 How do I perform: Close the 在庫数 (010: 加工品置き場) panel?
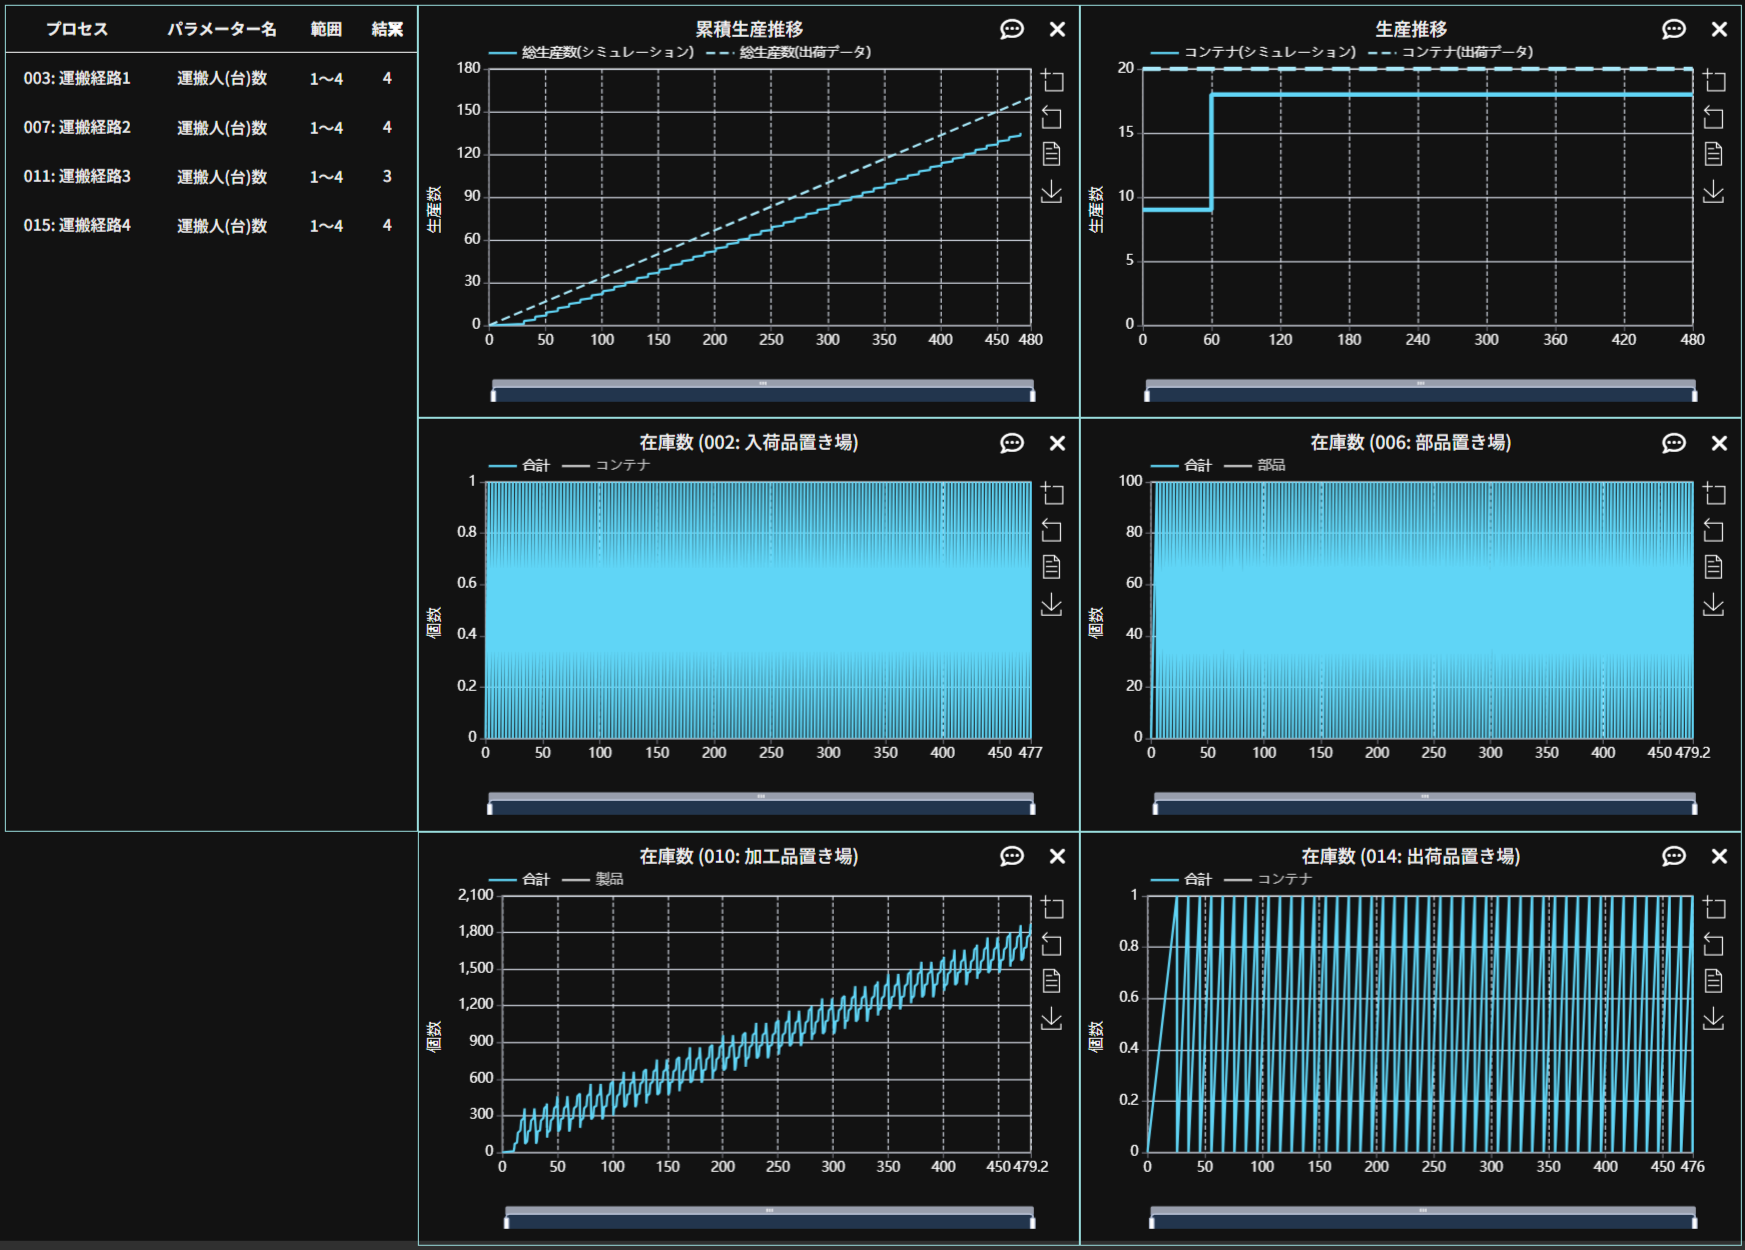(1057, 856)
